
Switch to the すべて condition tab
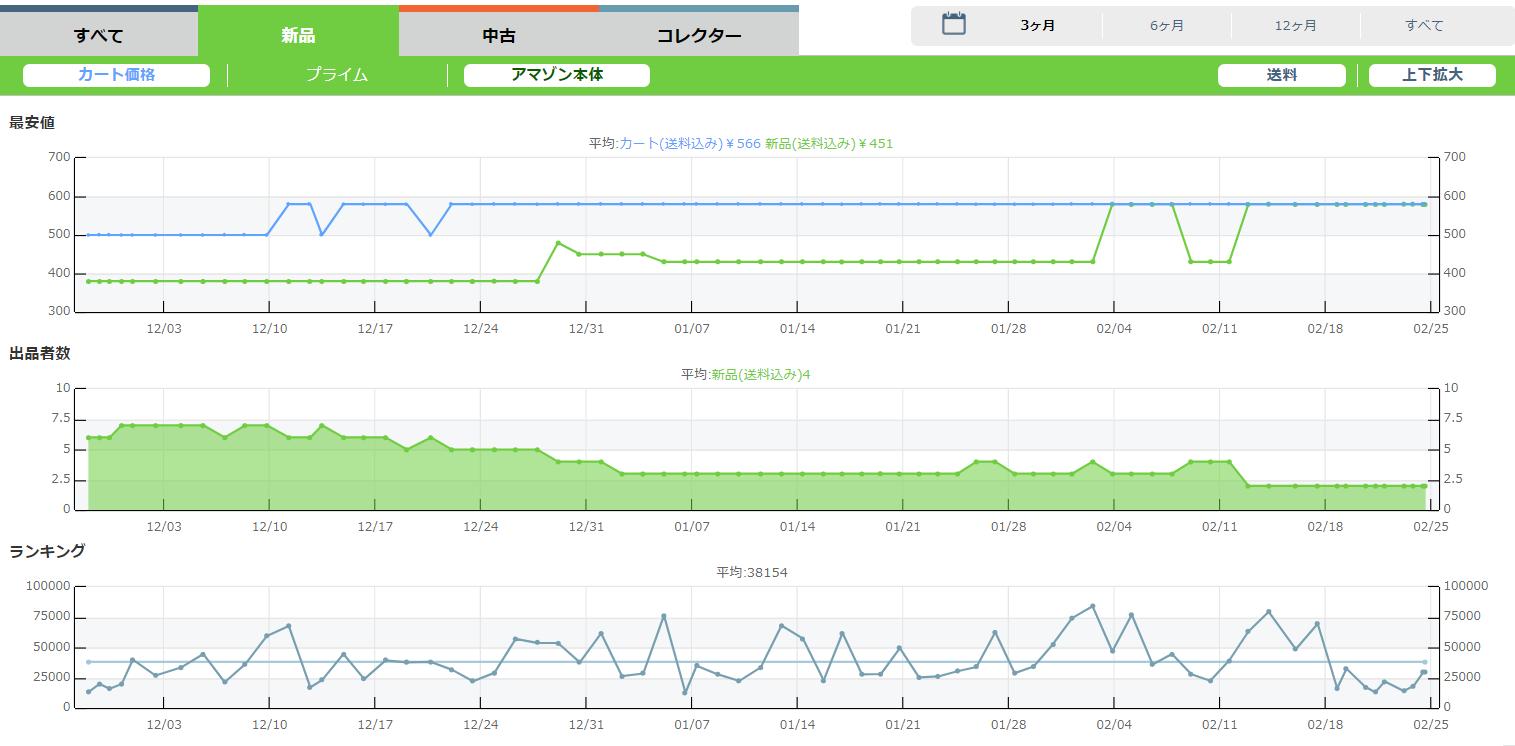99,36
